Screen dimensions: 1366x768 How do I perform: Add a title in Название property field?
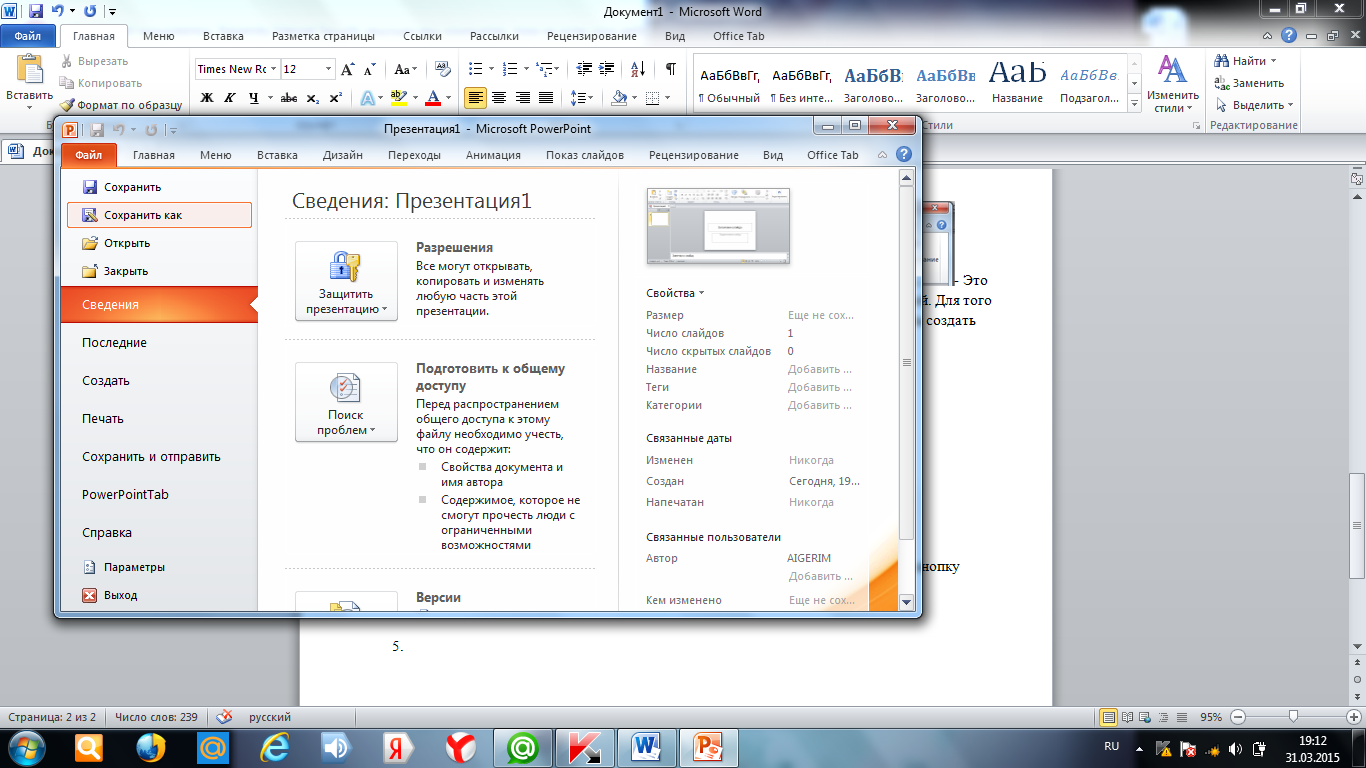tap(820, 369)
